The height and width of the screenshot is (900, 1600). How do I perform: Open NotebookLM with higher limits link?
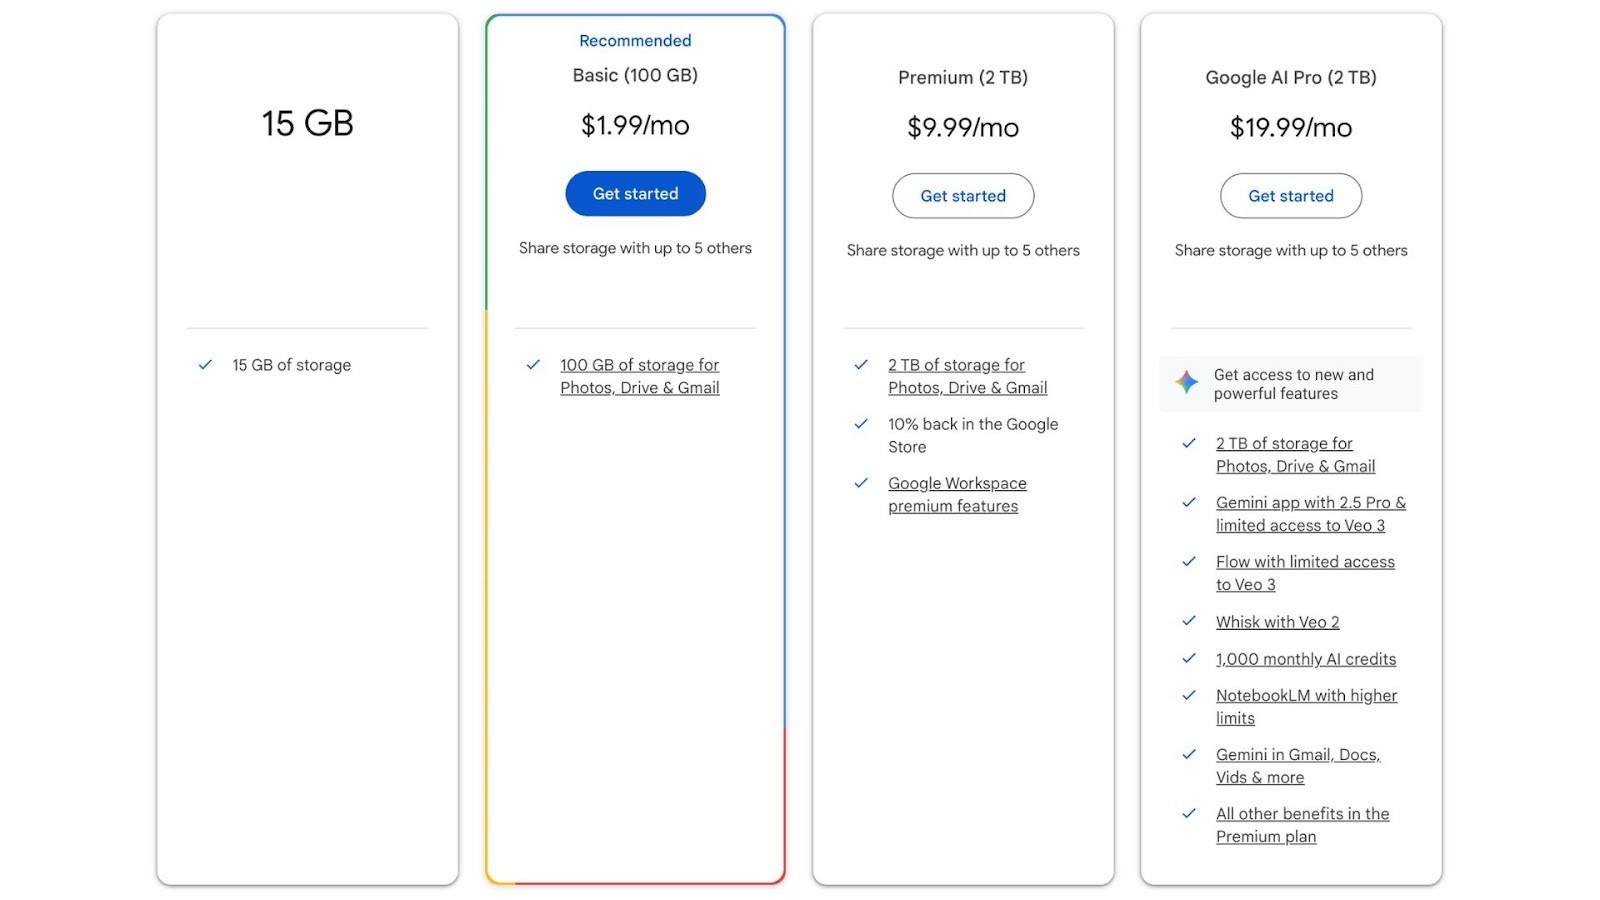pyautogui.click(x=1306, y=706)
